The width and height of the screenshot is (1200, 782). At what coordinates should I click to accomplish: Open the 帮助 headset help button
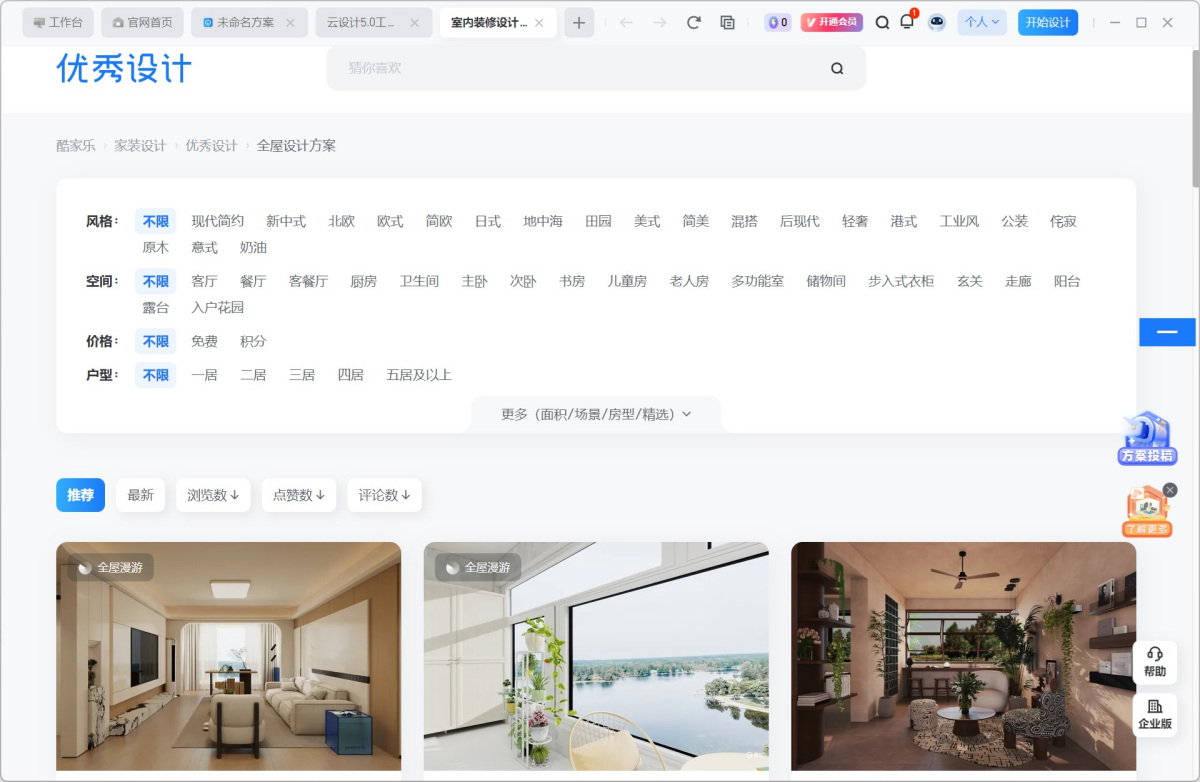[1155, 662]
